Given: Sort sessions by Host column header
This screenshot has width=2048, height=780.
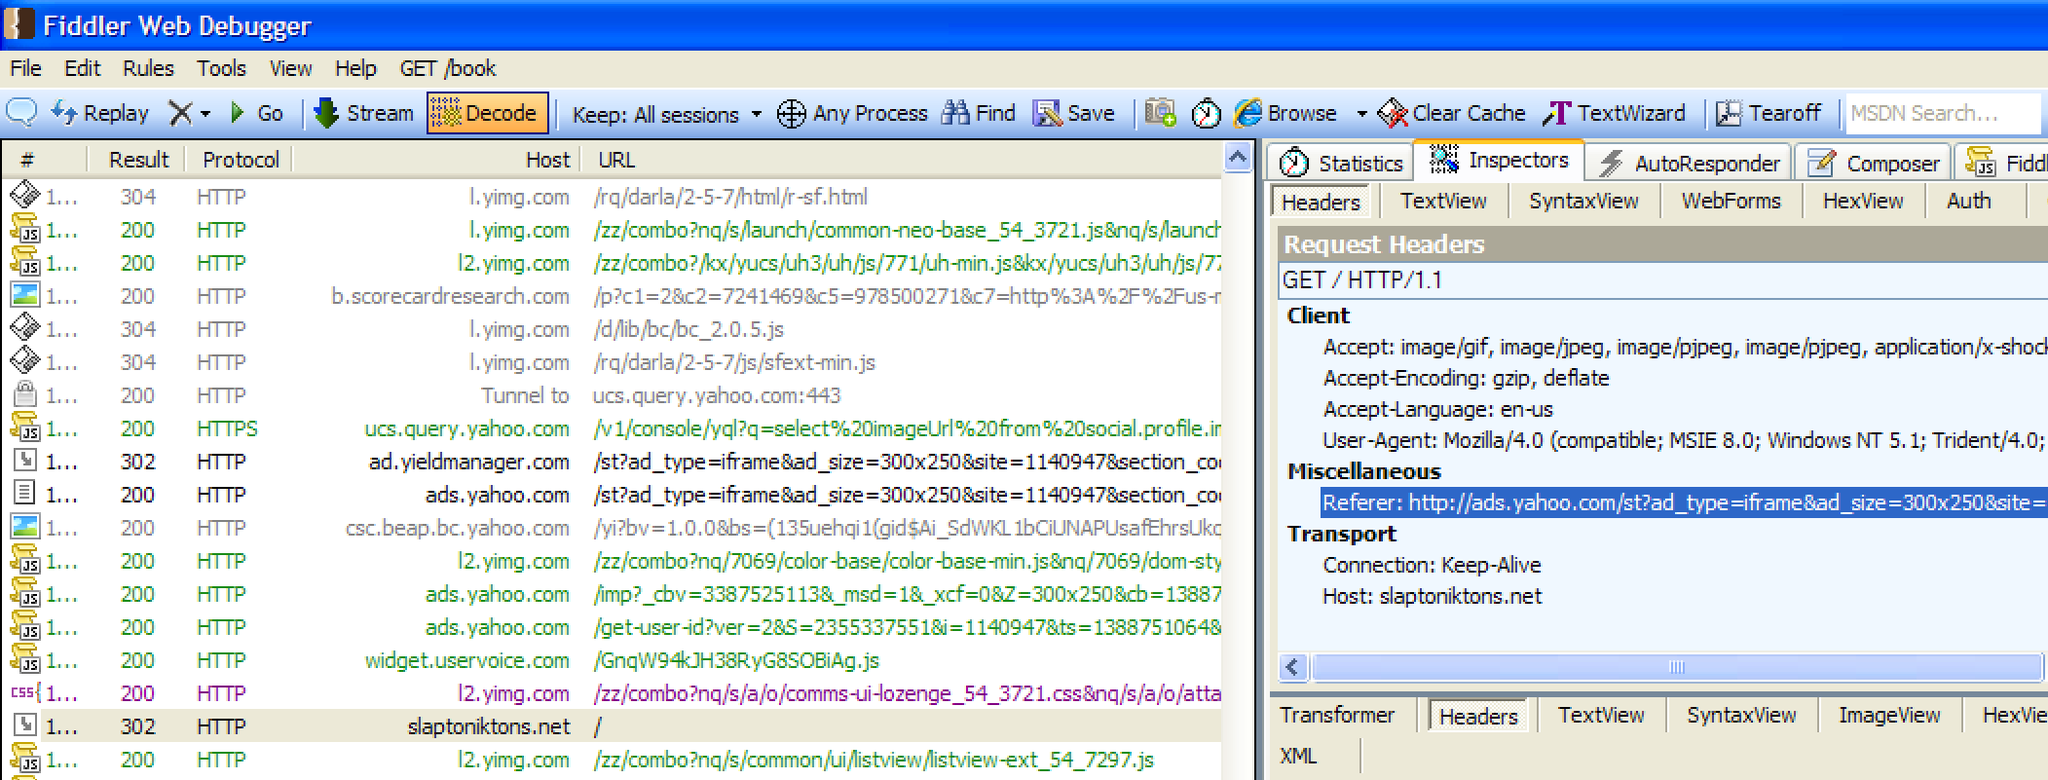Looking at the screenshot, I should [x=438, y=160].
